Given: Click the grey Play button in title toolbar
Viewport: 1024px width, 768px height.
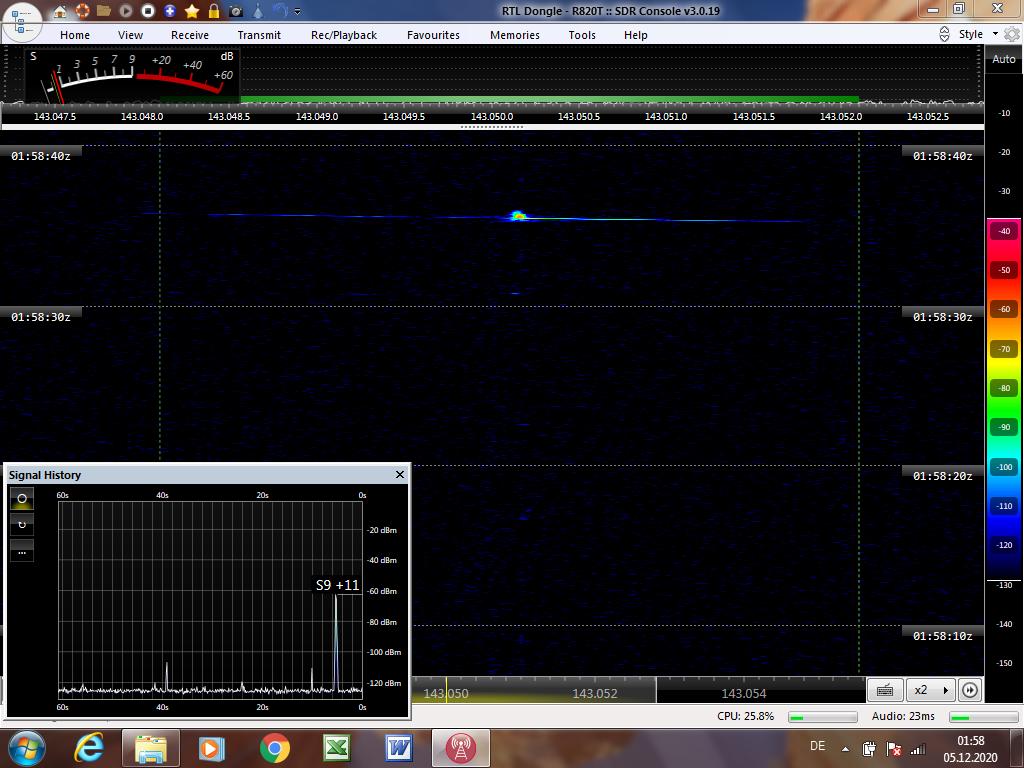Looking at the screenshot, I should (x=125, y=10).
